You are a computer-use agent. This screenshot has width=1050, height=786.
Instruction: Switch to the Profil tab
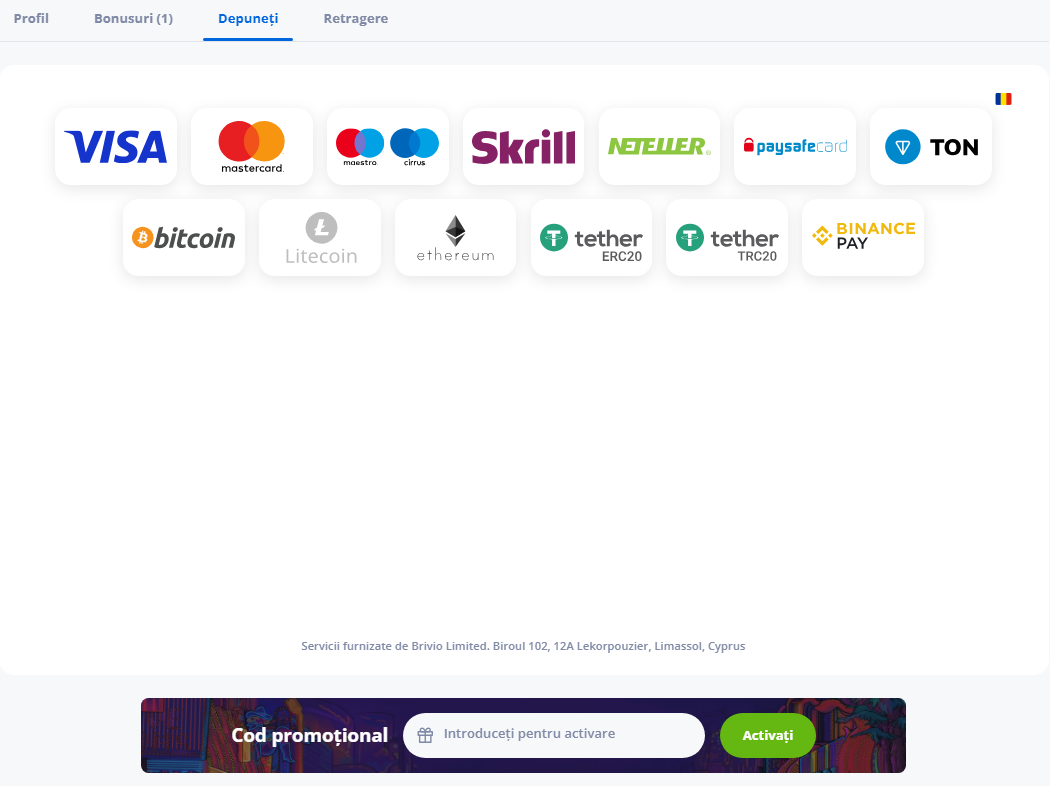[31, 19]
